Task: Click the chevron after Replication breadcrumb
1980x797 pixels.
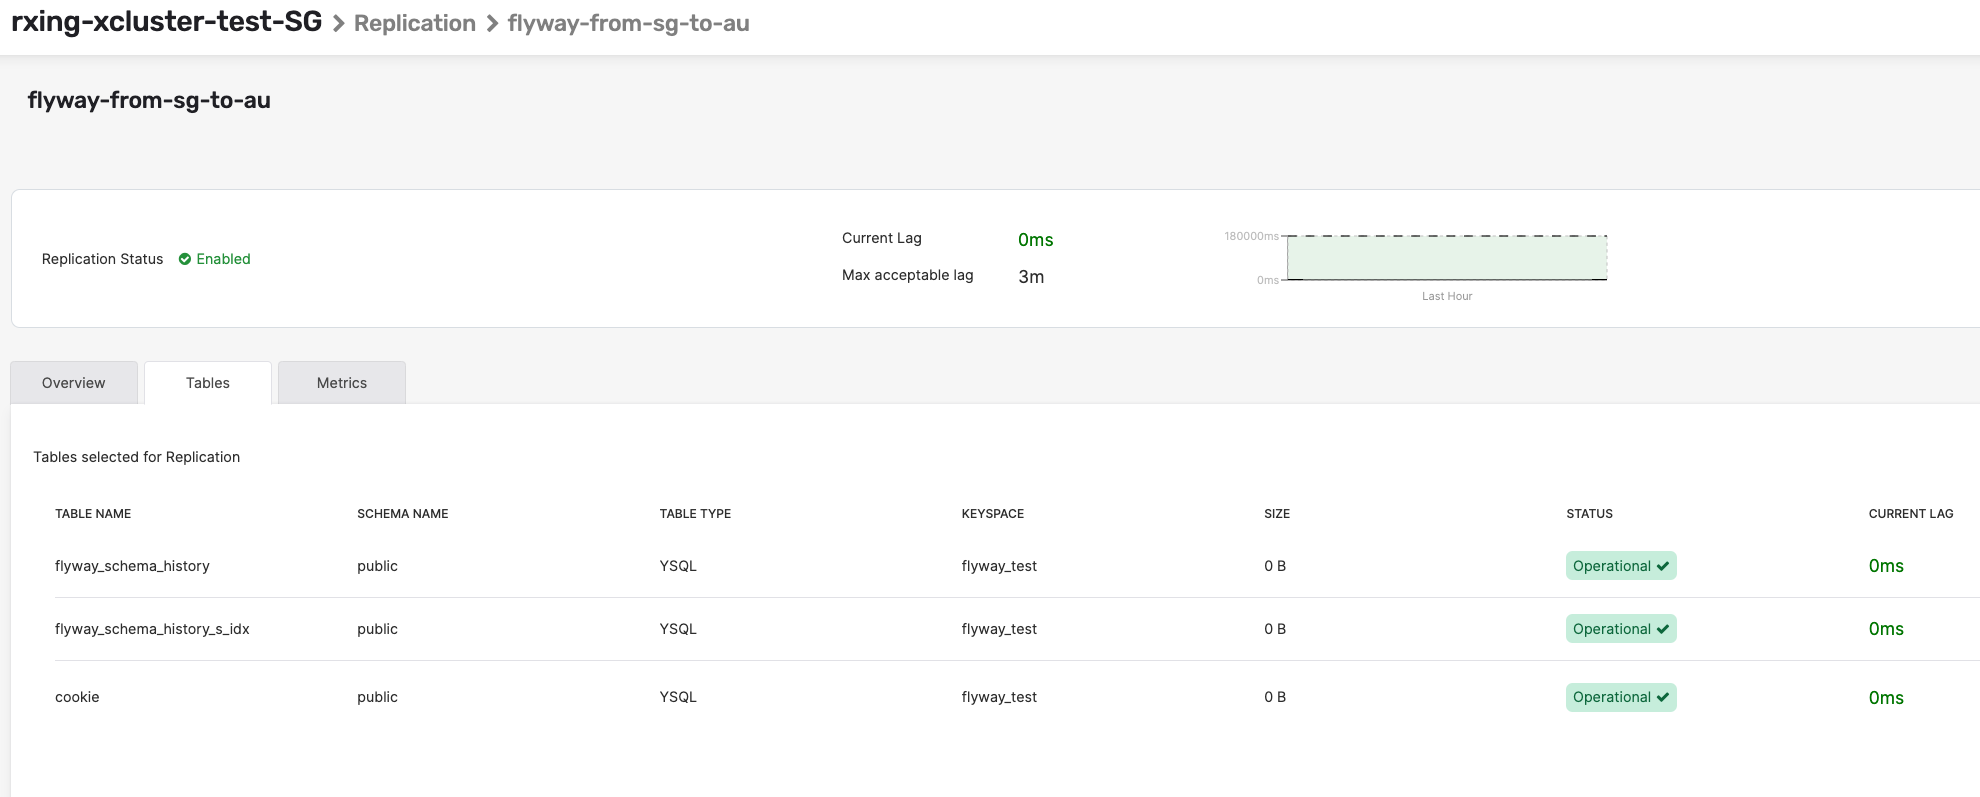Action: tap(492, 24)
